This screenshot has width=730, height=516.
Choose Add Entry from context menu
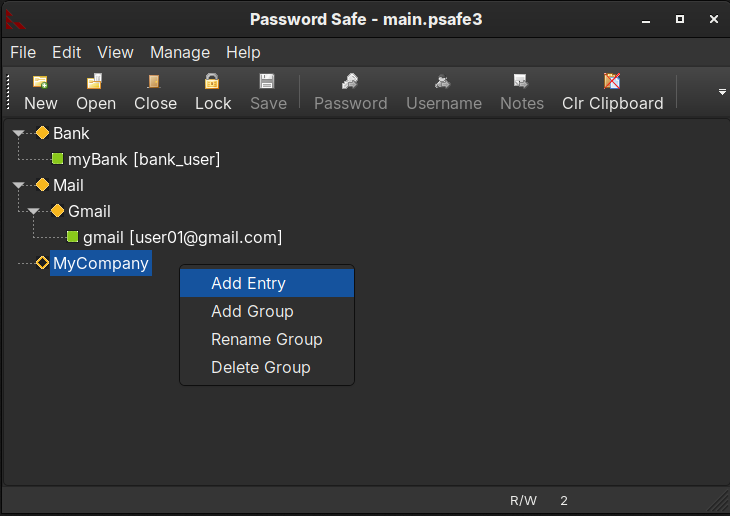(267, 283)
